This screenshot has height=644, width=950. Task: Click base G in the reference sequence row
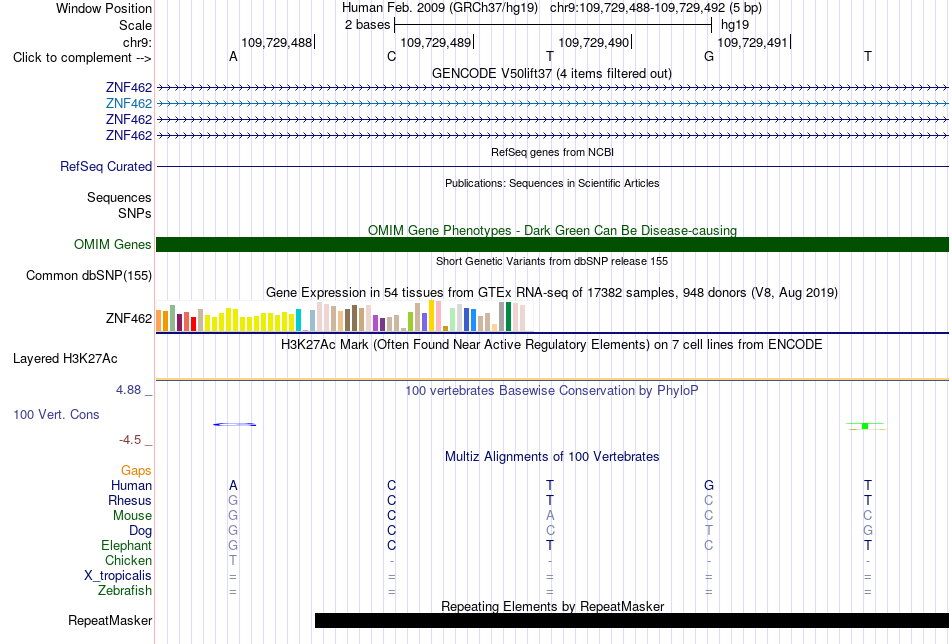point(709,57)
